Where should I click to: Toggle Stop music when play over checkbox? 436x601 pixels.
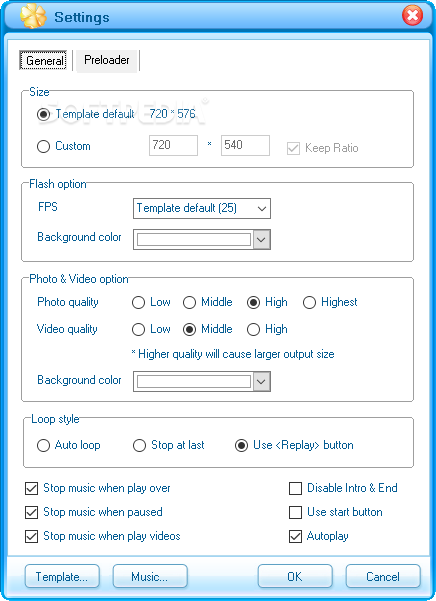coord(31,489)
